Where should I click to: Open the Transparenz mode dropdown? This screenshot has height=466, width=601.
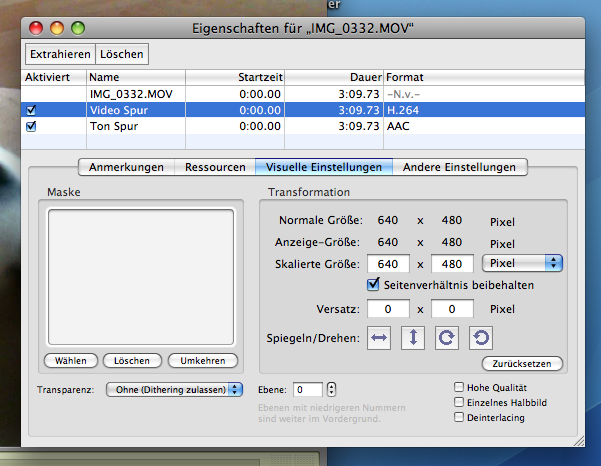click(174, 389)
